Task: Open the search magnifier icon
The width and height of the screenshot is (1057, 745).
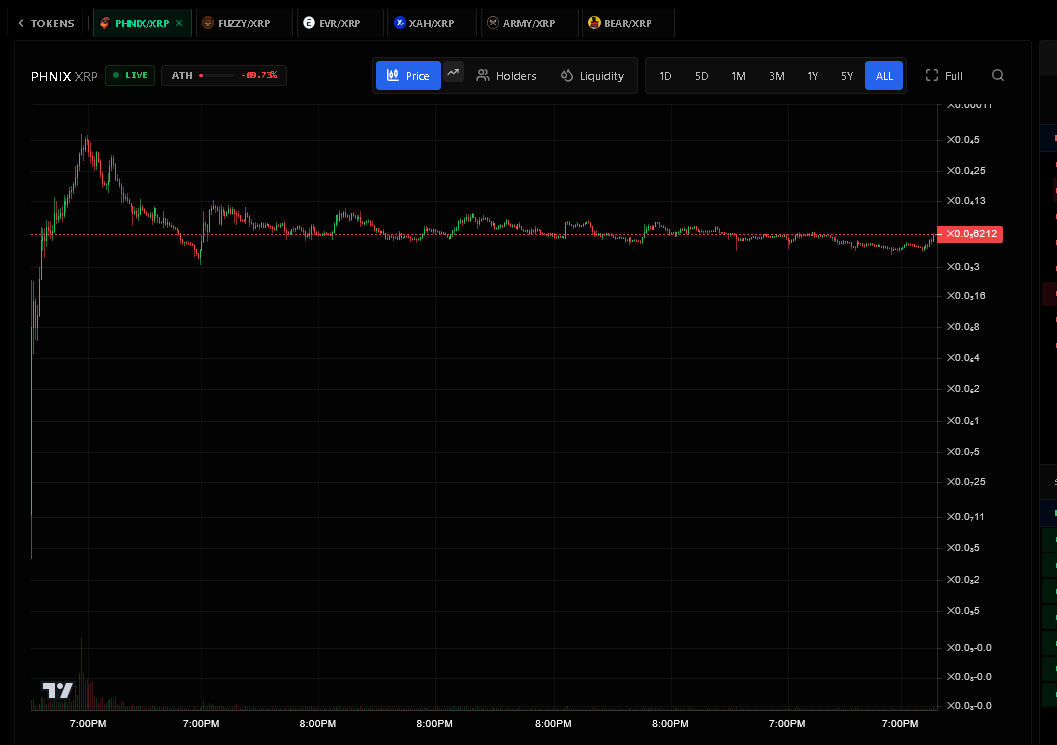Action: pos(998,76)
